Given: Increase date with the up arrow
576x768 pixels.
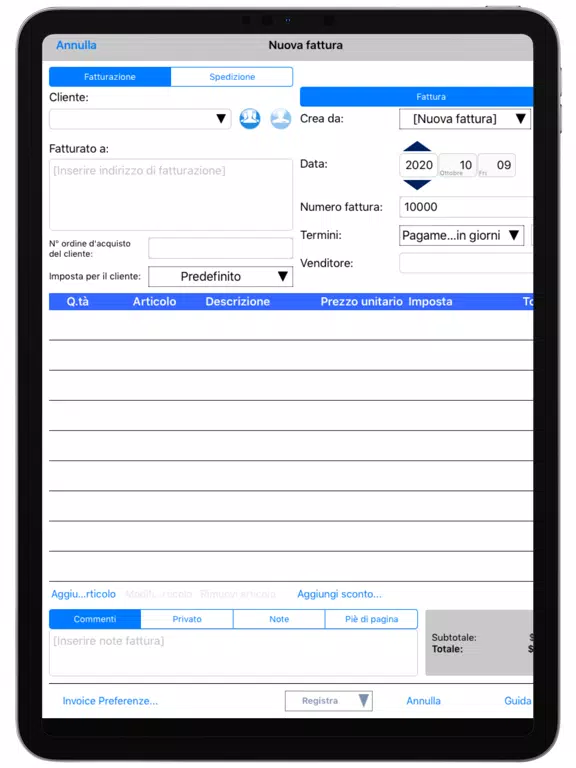Looking at the screenshot, I should [417, 146].
